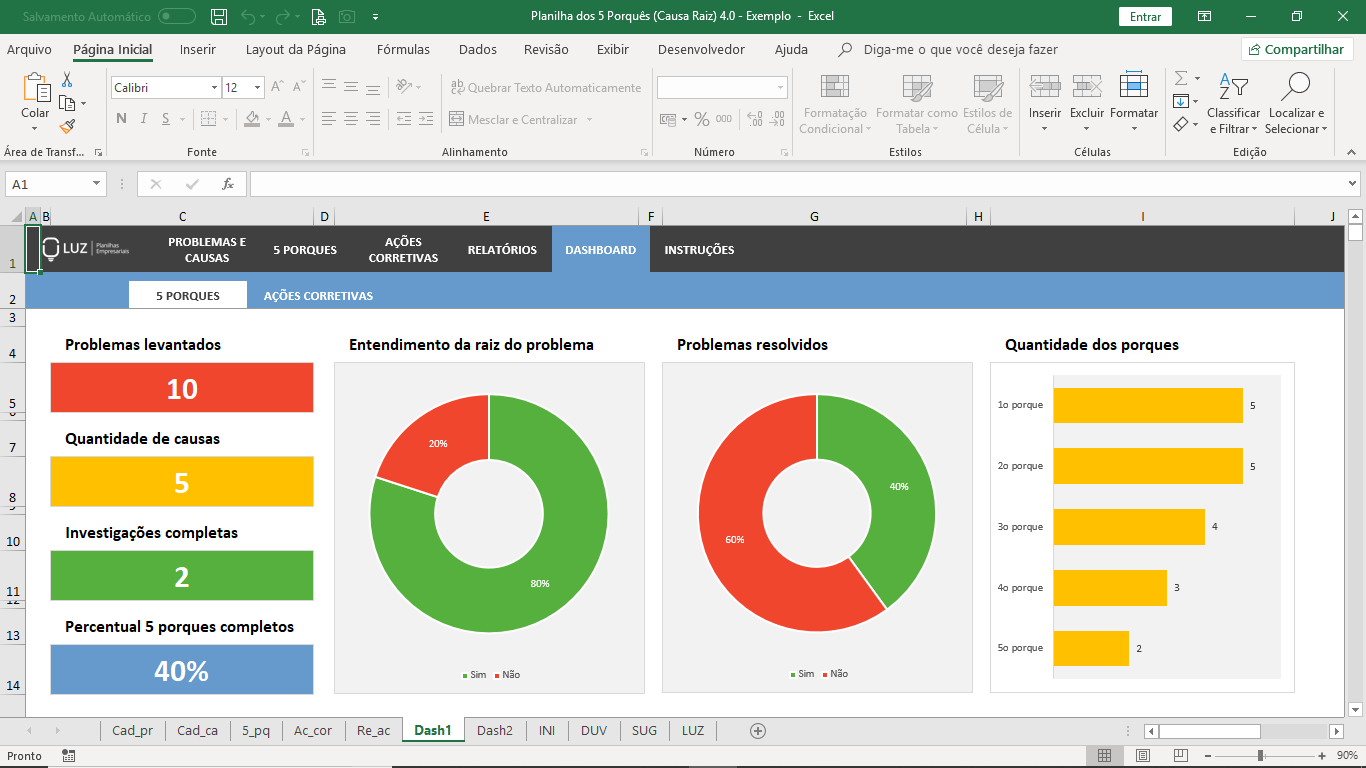Toggle Bold formatting N button

pos(121,119)
